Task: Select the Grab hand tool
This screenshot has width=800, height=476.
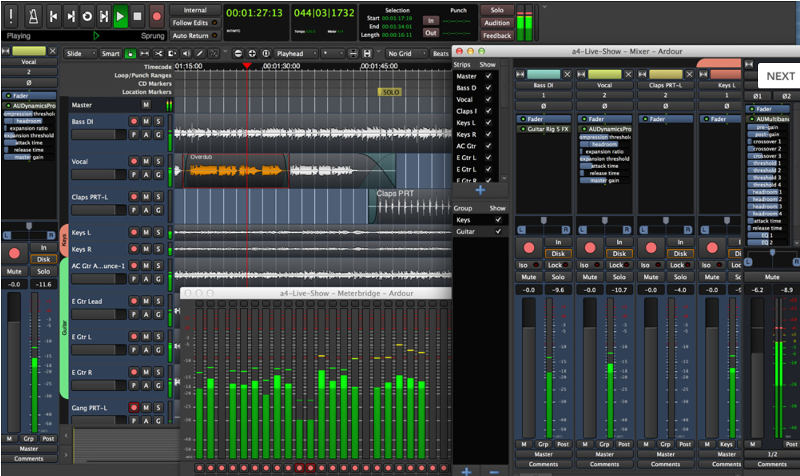Action: tap(131, 54)
